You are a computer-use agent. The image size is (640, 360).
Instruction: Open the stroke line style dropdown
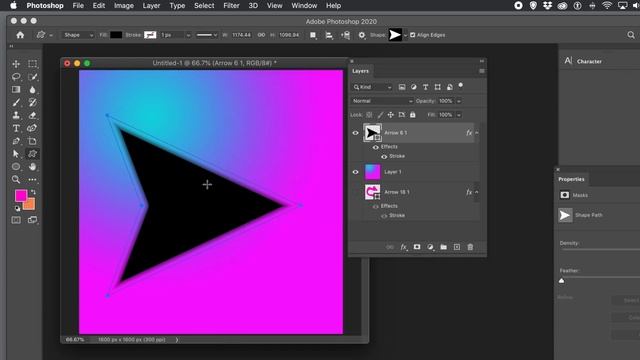[207, 35]
